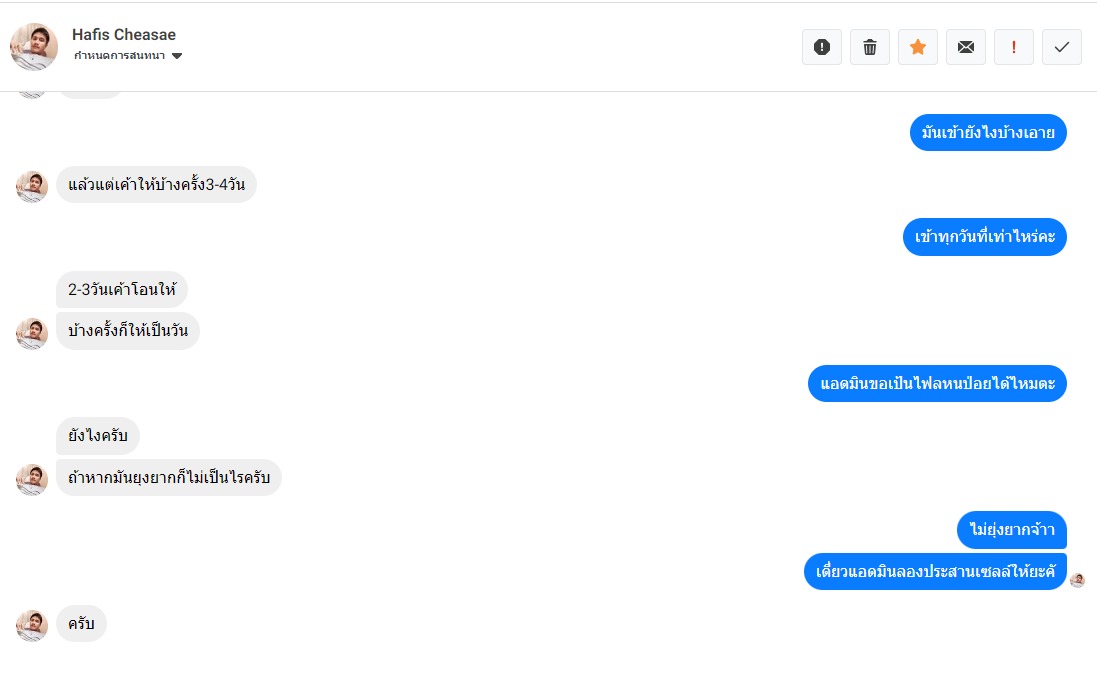The height and width of the screenshot is (674, 1097).
Task: Click the Hafis Cheasae name in header
Action: point(124,35)
